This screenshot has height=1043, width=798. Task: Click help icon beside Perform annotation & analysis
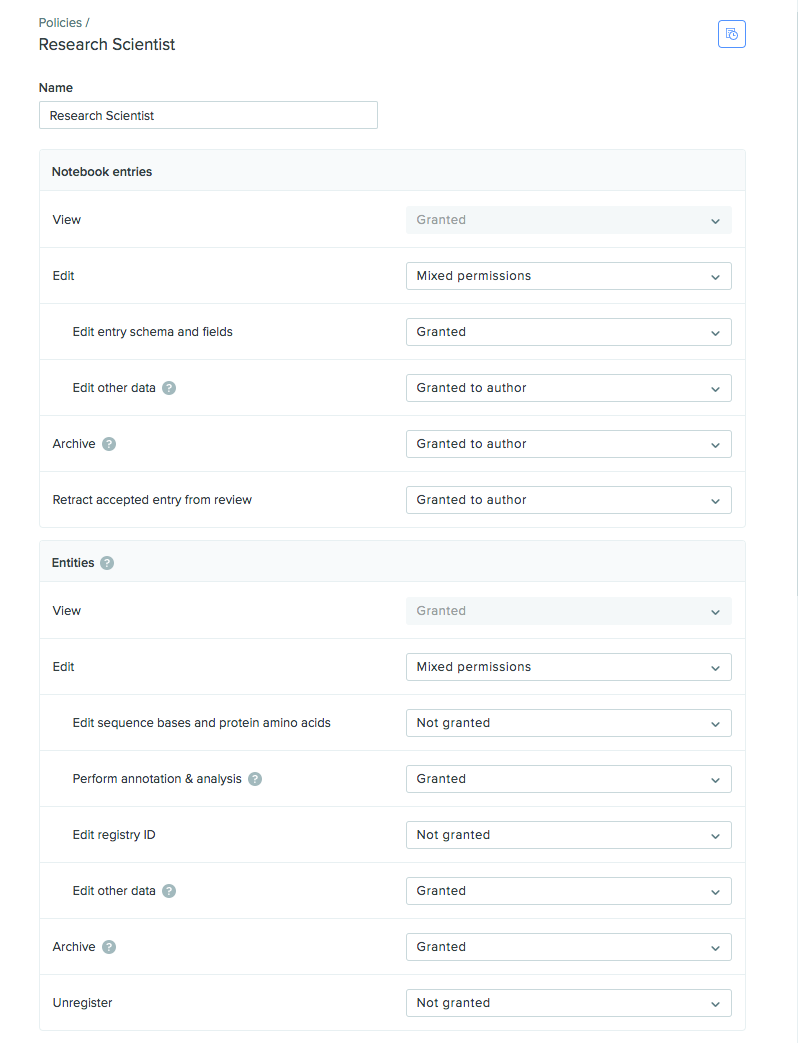pyautogui.click(x=255, y=779)
